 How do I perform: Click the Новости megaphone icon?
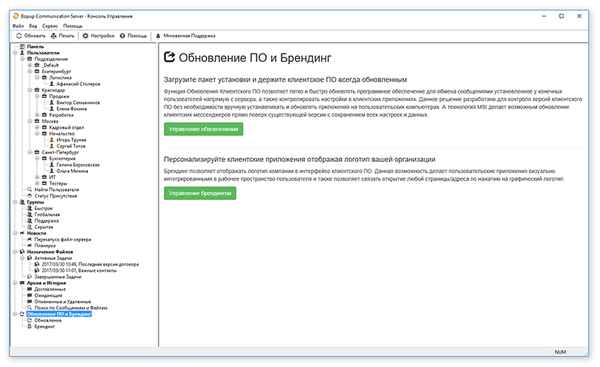[x=22, y=233]
